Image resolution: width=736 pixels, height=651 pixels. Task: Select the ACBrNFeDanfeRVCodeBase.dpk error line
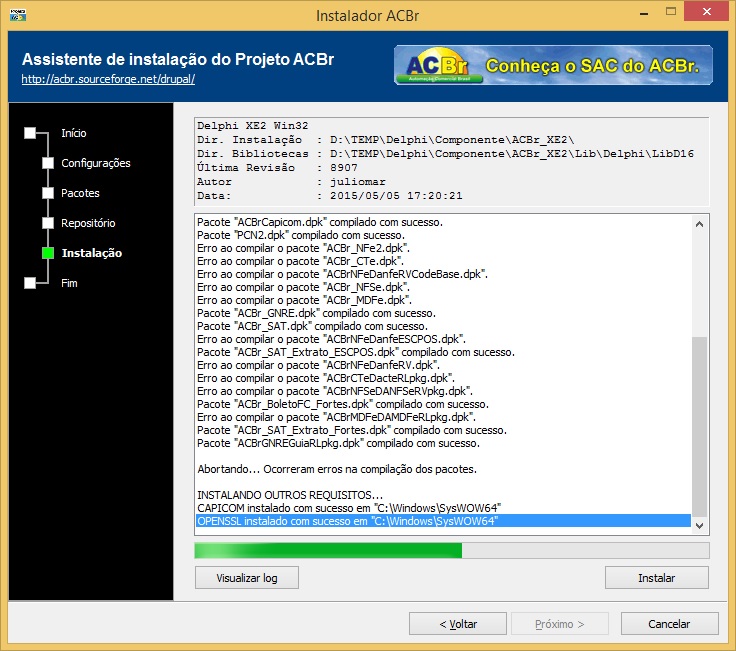[443, 274]
